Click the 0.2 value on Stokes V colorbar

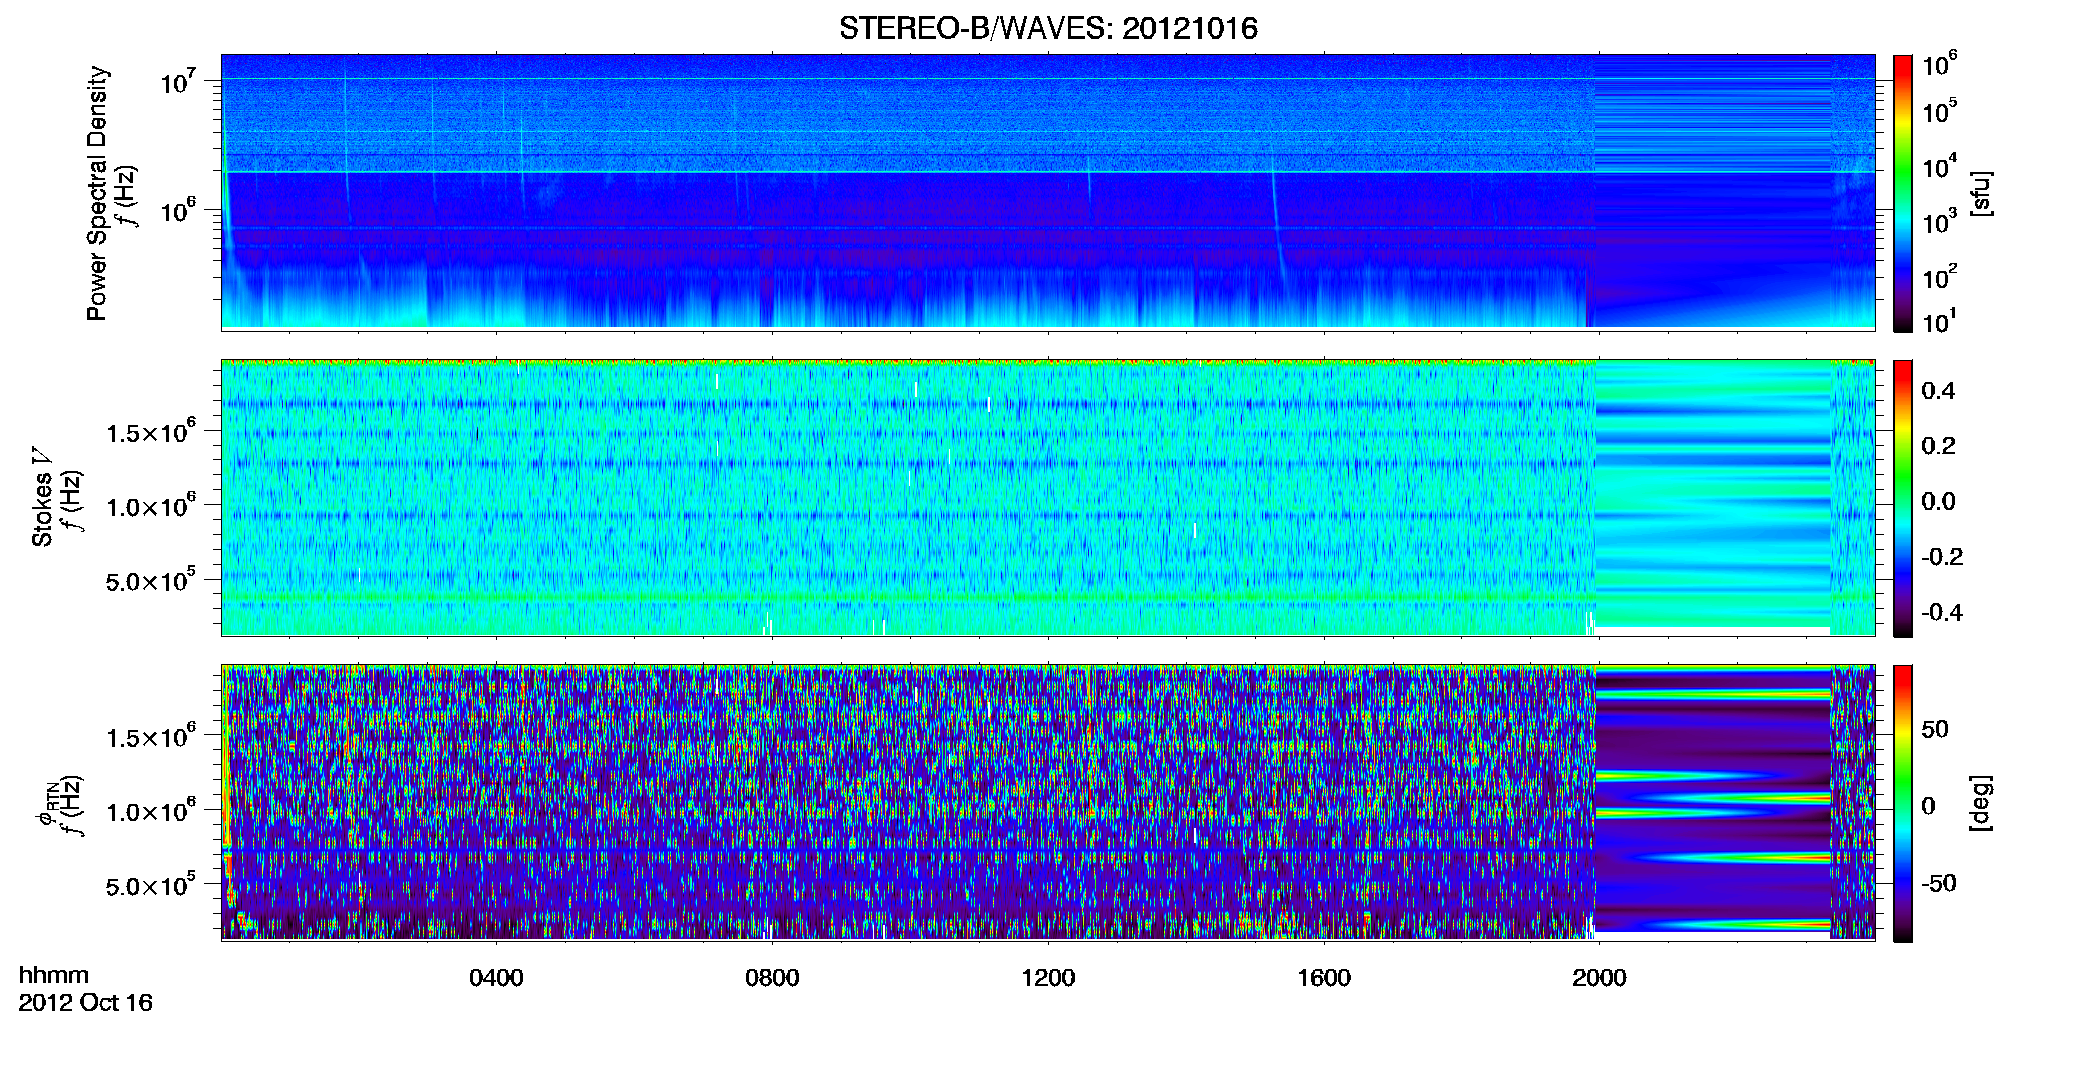(x=1938, y=446)
